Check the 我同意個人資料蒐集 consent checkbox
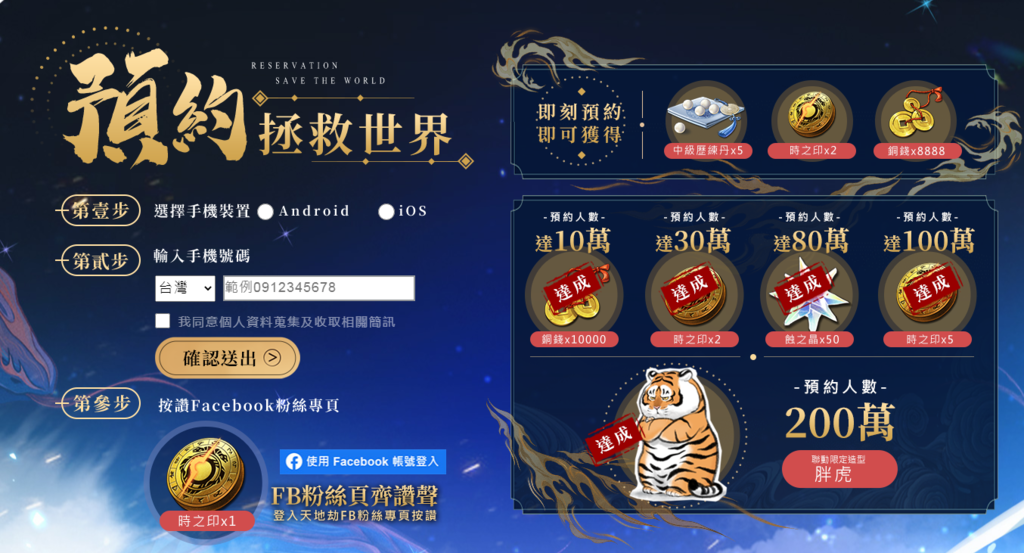This screenshot has width=1024, height=553. (163, 321)
